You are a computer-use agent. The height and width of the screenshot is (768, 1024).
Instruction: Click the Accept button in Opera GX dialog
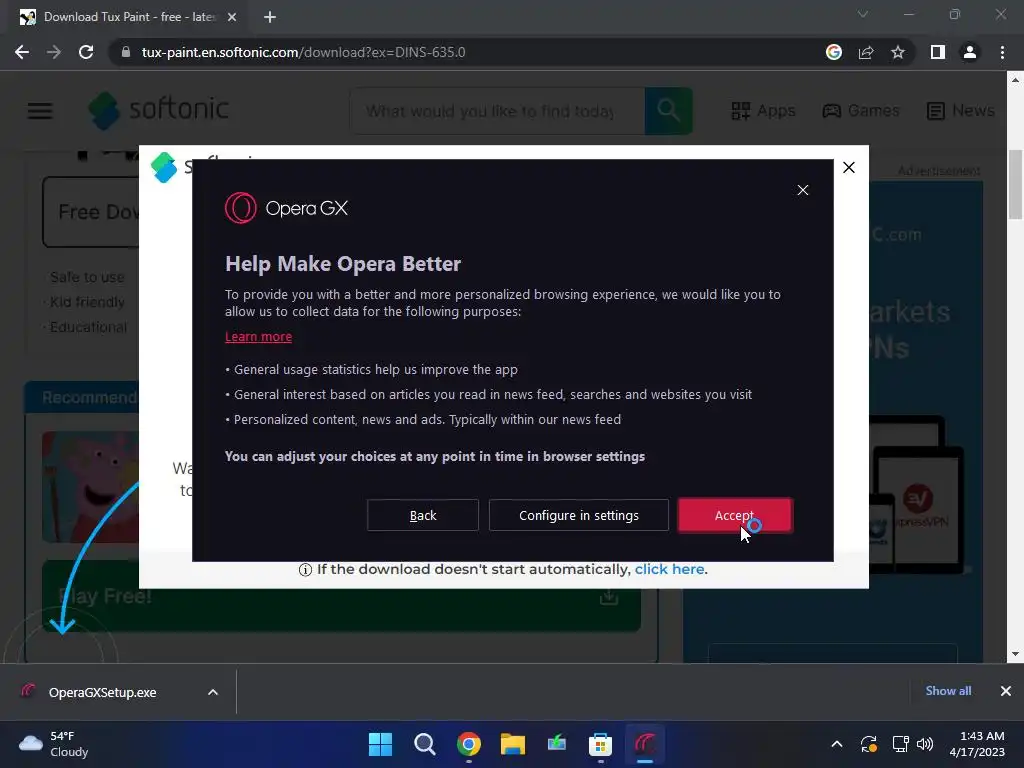coord(735,515)
